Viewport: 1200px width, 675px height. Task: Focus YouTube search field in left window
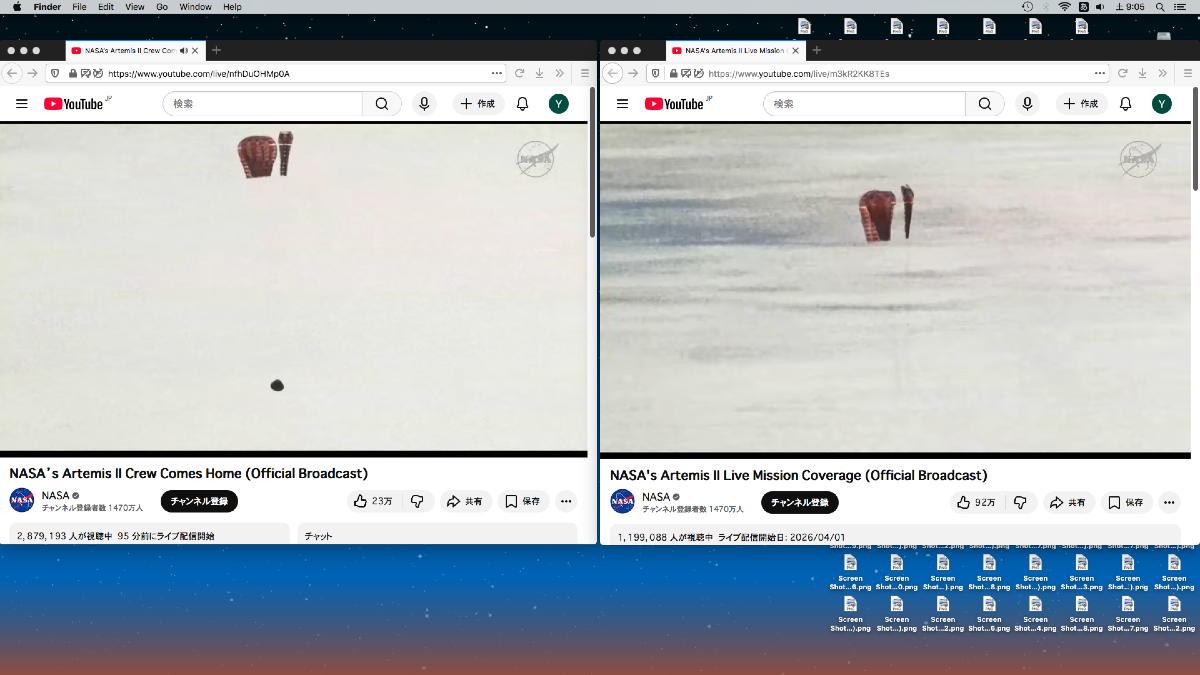[x=263, y=104]
